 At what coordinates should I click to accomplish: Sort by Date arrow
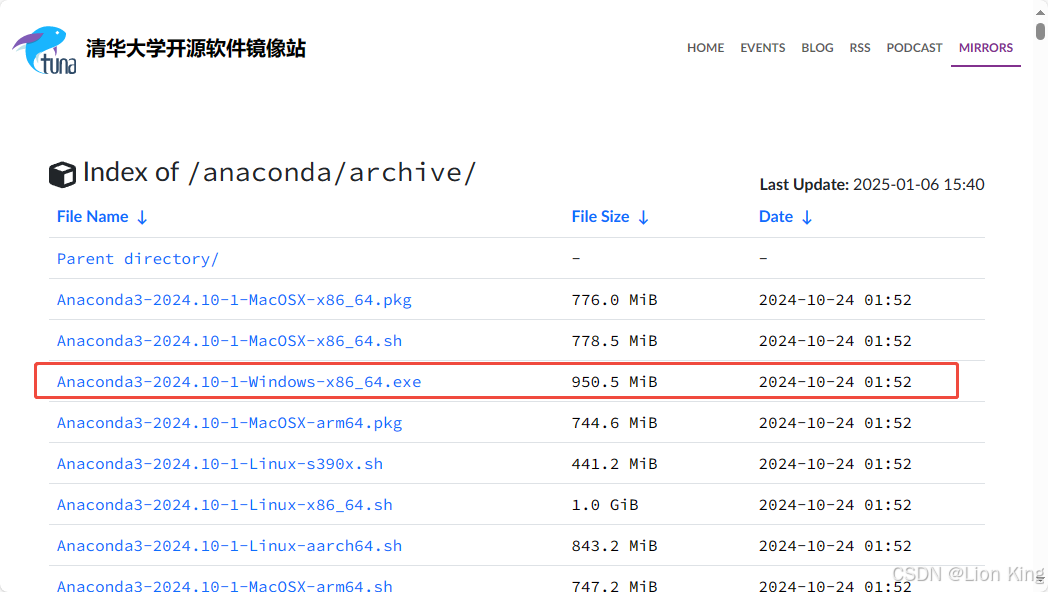[x=807, y=217]
